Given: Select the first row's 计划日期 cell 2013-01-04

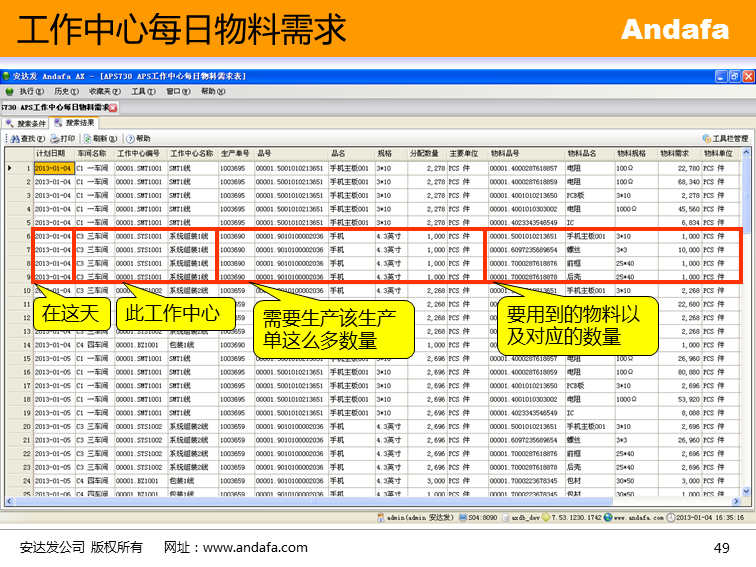Looking at the screenshot, I should (53, 168).
